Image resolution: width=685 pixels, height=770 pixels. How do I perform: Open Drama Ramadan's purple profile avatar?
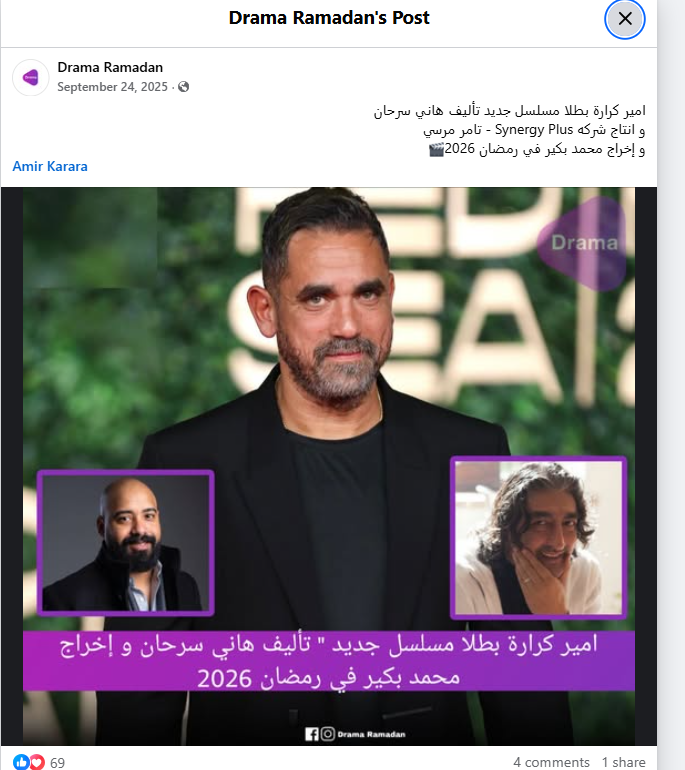(30, 78)
